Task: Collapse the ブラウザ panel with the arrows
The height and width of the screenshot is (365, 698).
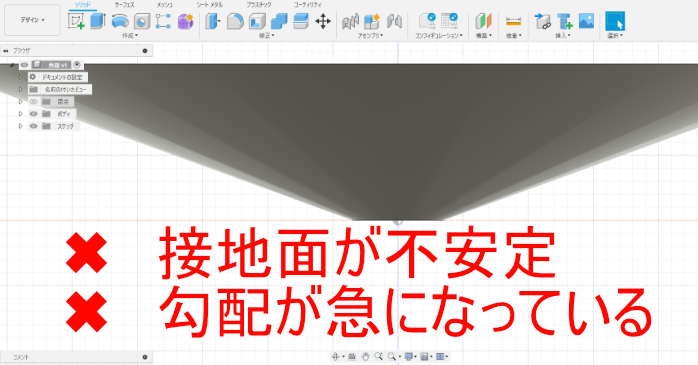Action: click(x=6, y=51)
